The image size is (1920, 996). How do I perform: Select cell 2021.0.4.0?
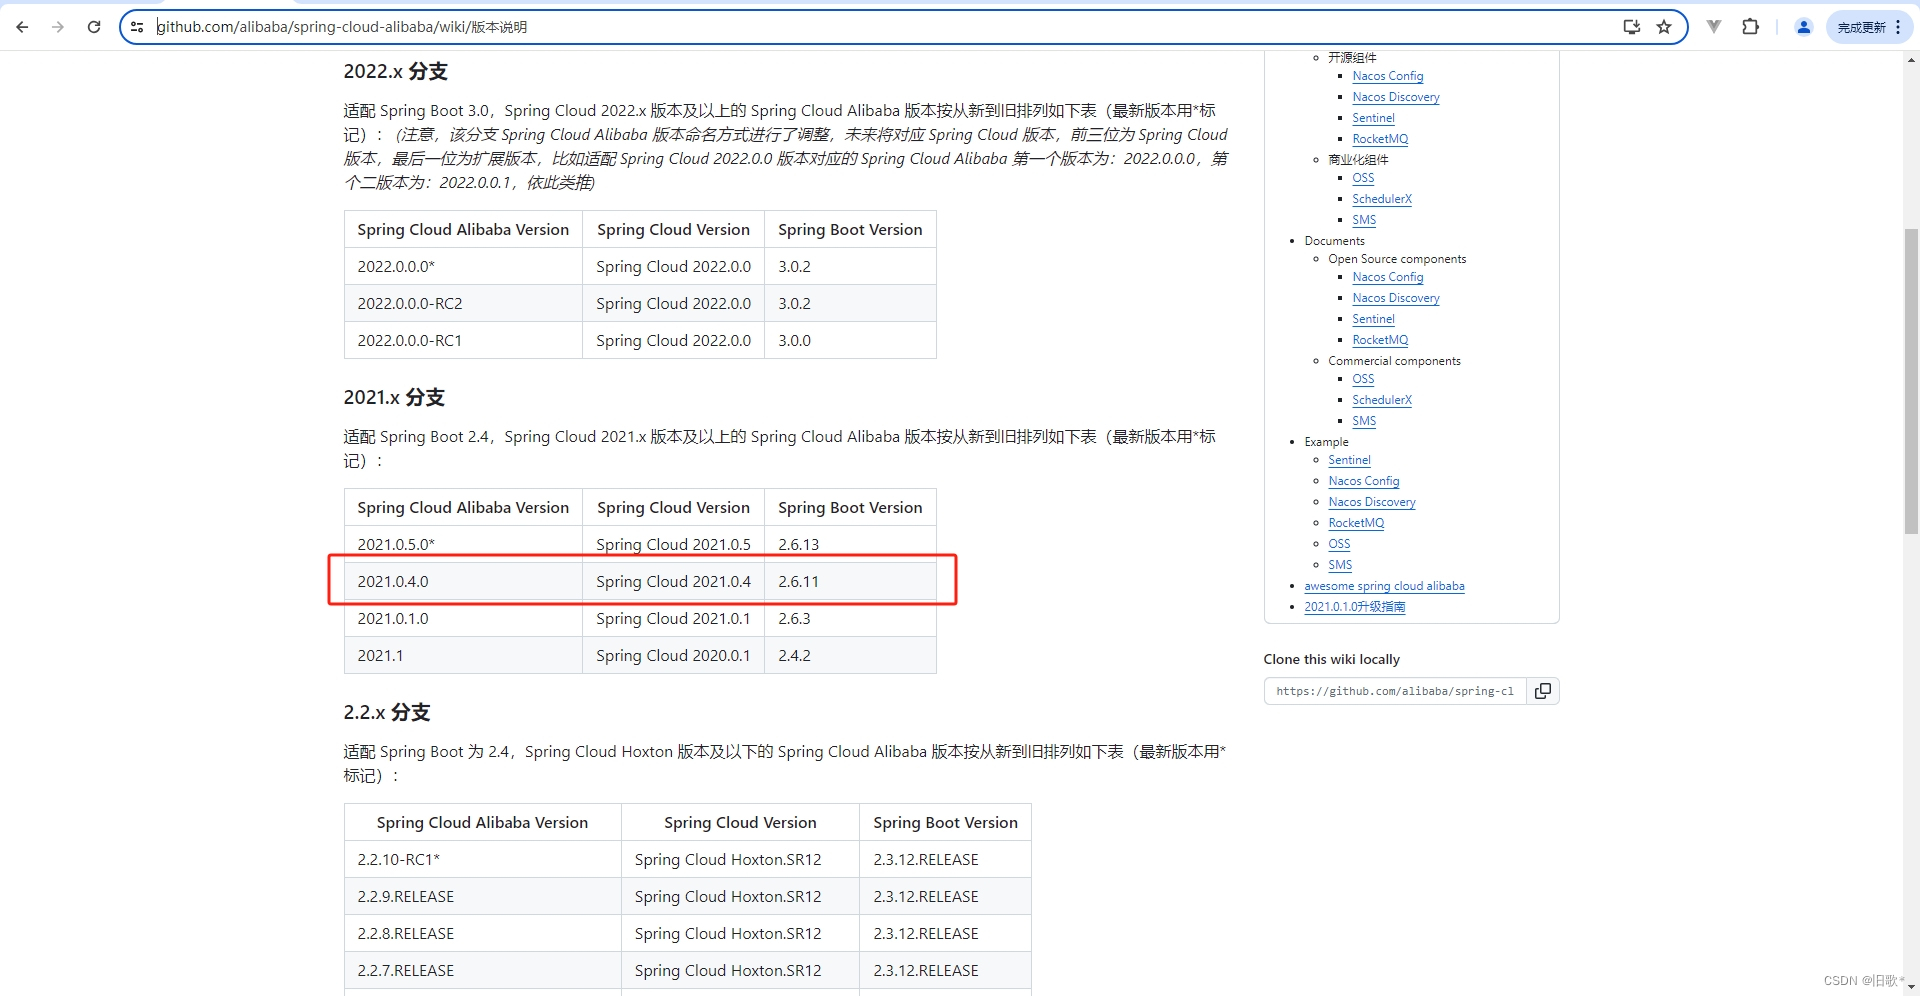pyautogui.click(x=463, y=582)
